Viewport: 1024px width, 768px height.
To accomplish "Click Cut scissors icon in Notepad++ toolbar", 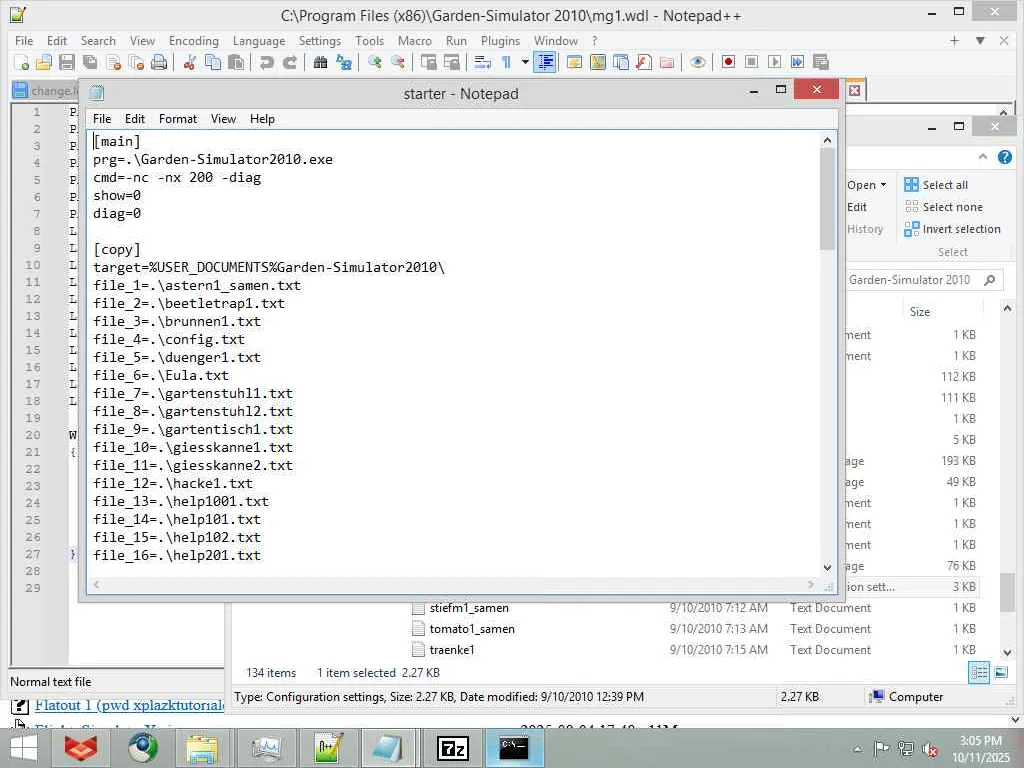I will click(x=189, y=62).
